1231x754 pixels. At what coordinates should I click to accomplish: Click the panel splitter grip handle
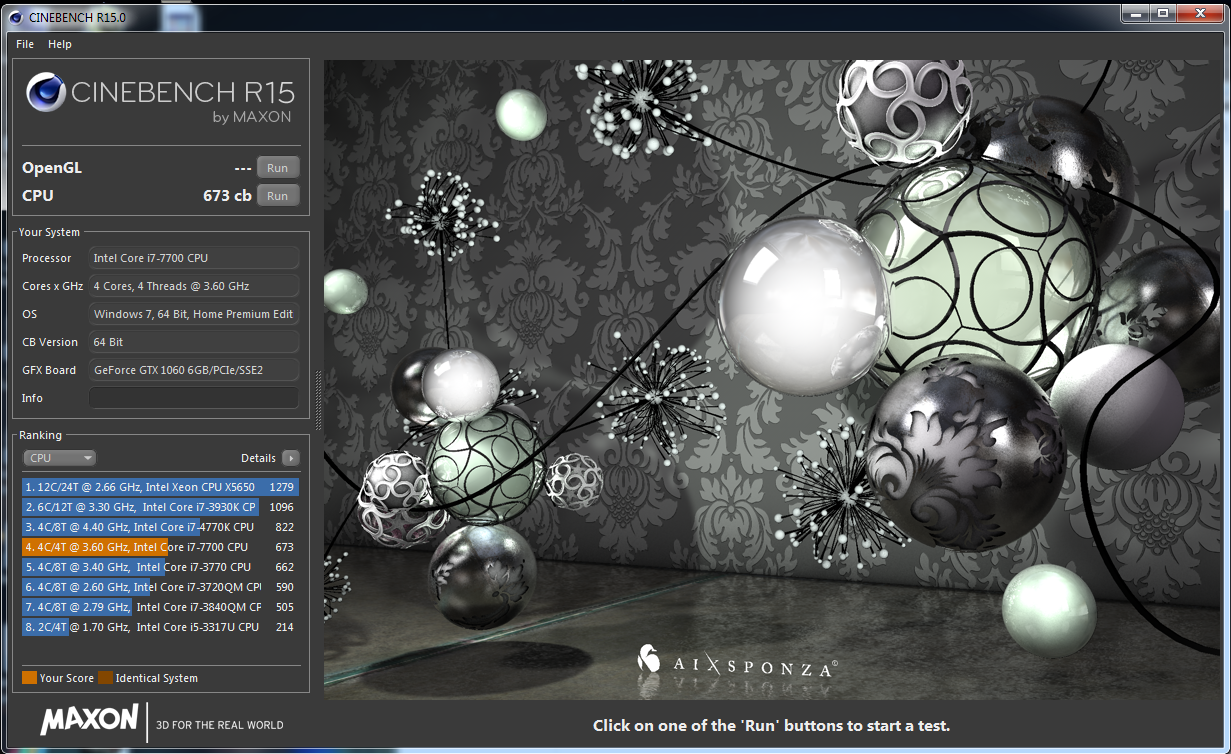click(318, 400)
